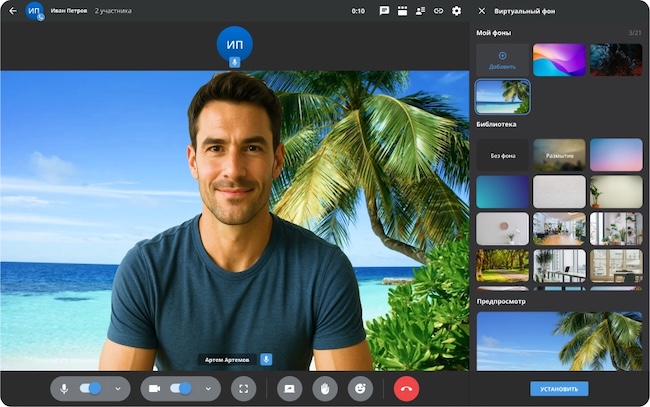The width and height of the screenshot is (650, 407).
Task: Close the Виртуальный фон panel
Action: (x=482, y=11)
